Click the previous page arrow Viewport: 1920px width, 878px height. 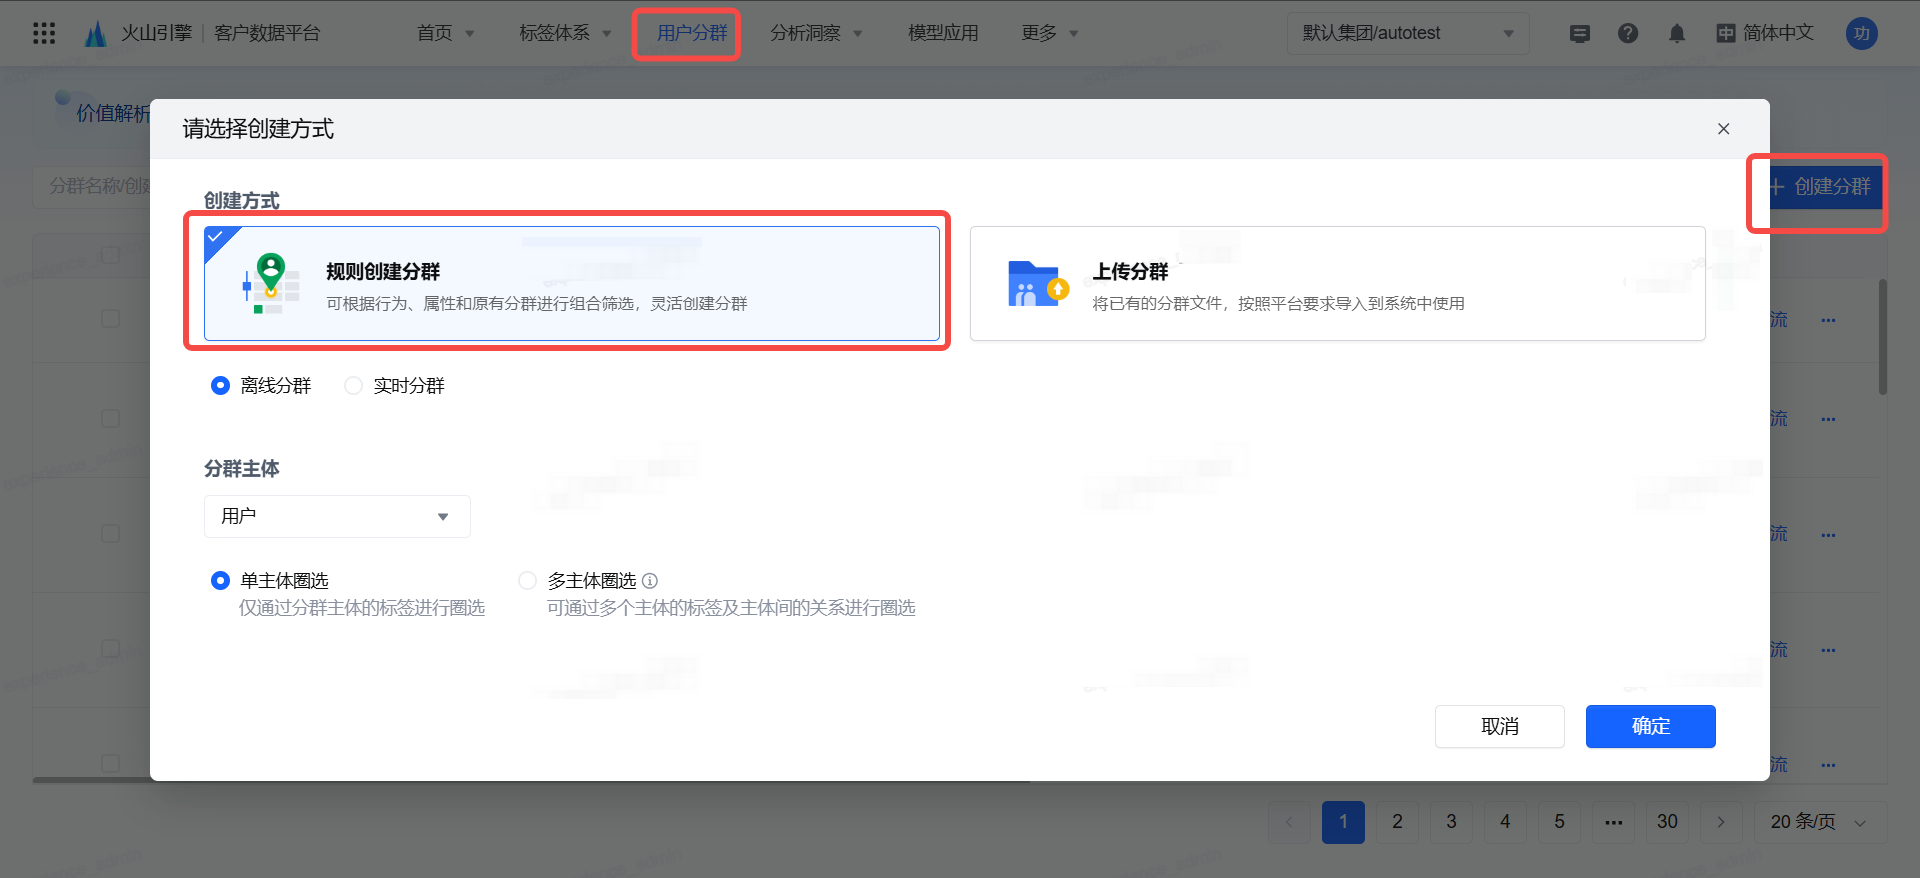1289,822
